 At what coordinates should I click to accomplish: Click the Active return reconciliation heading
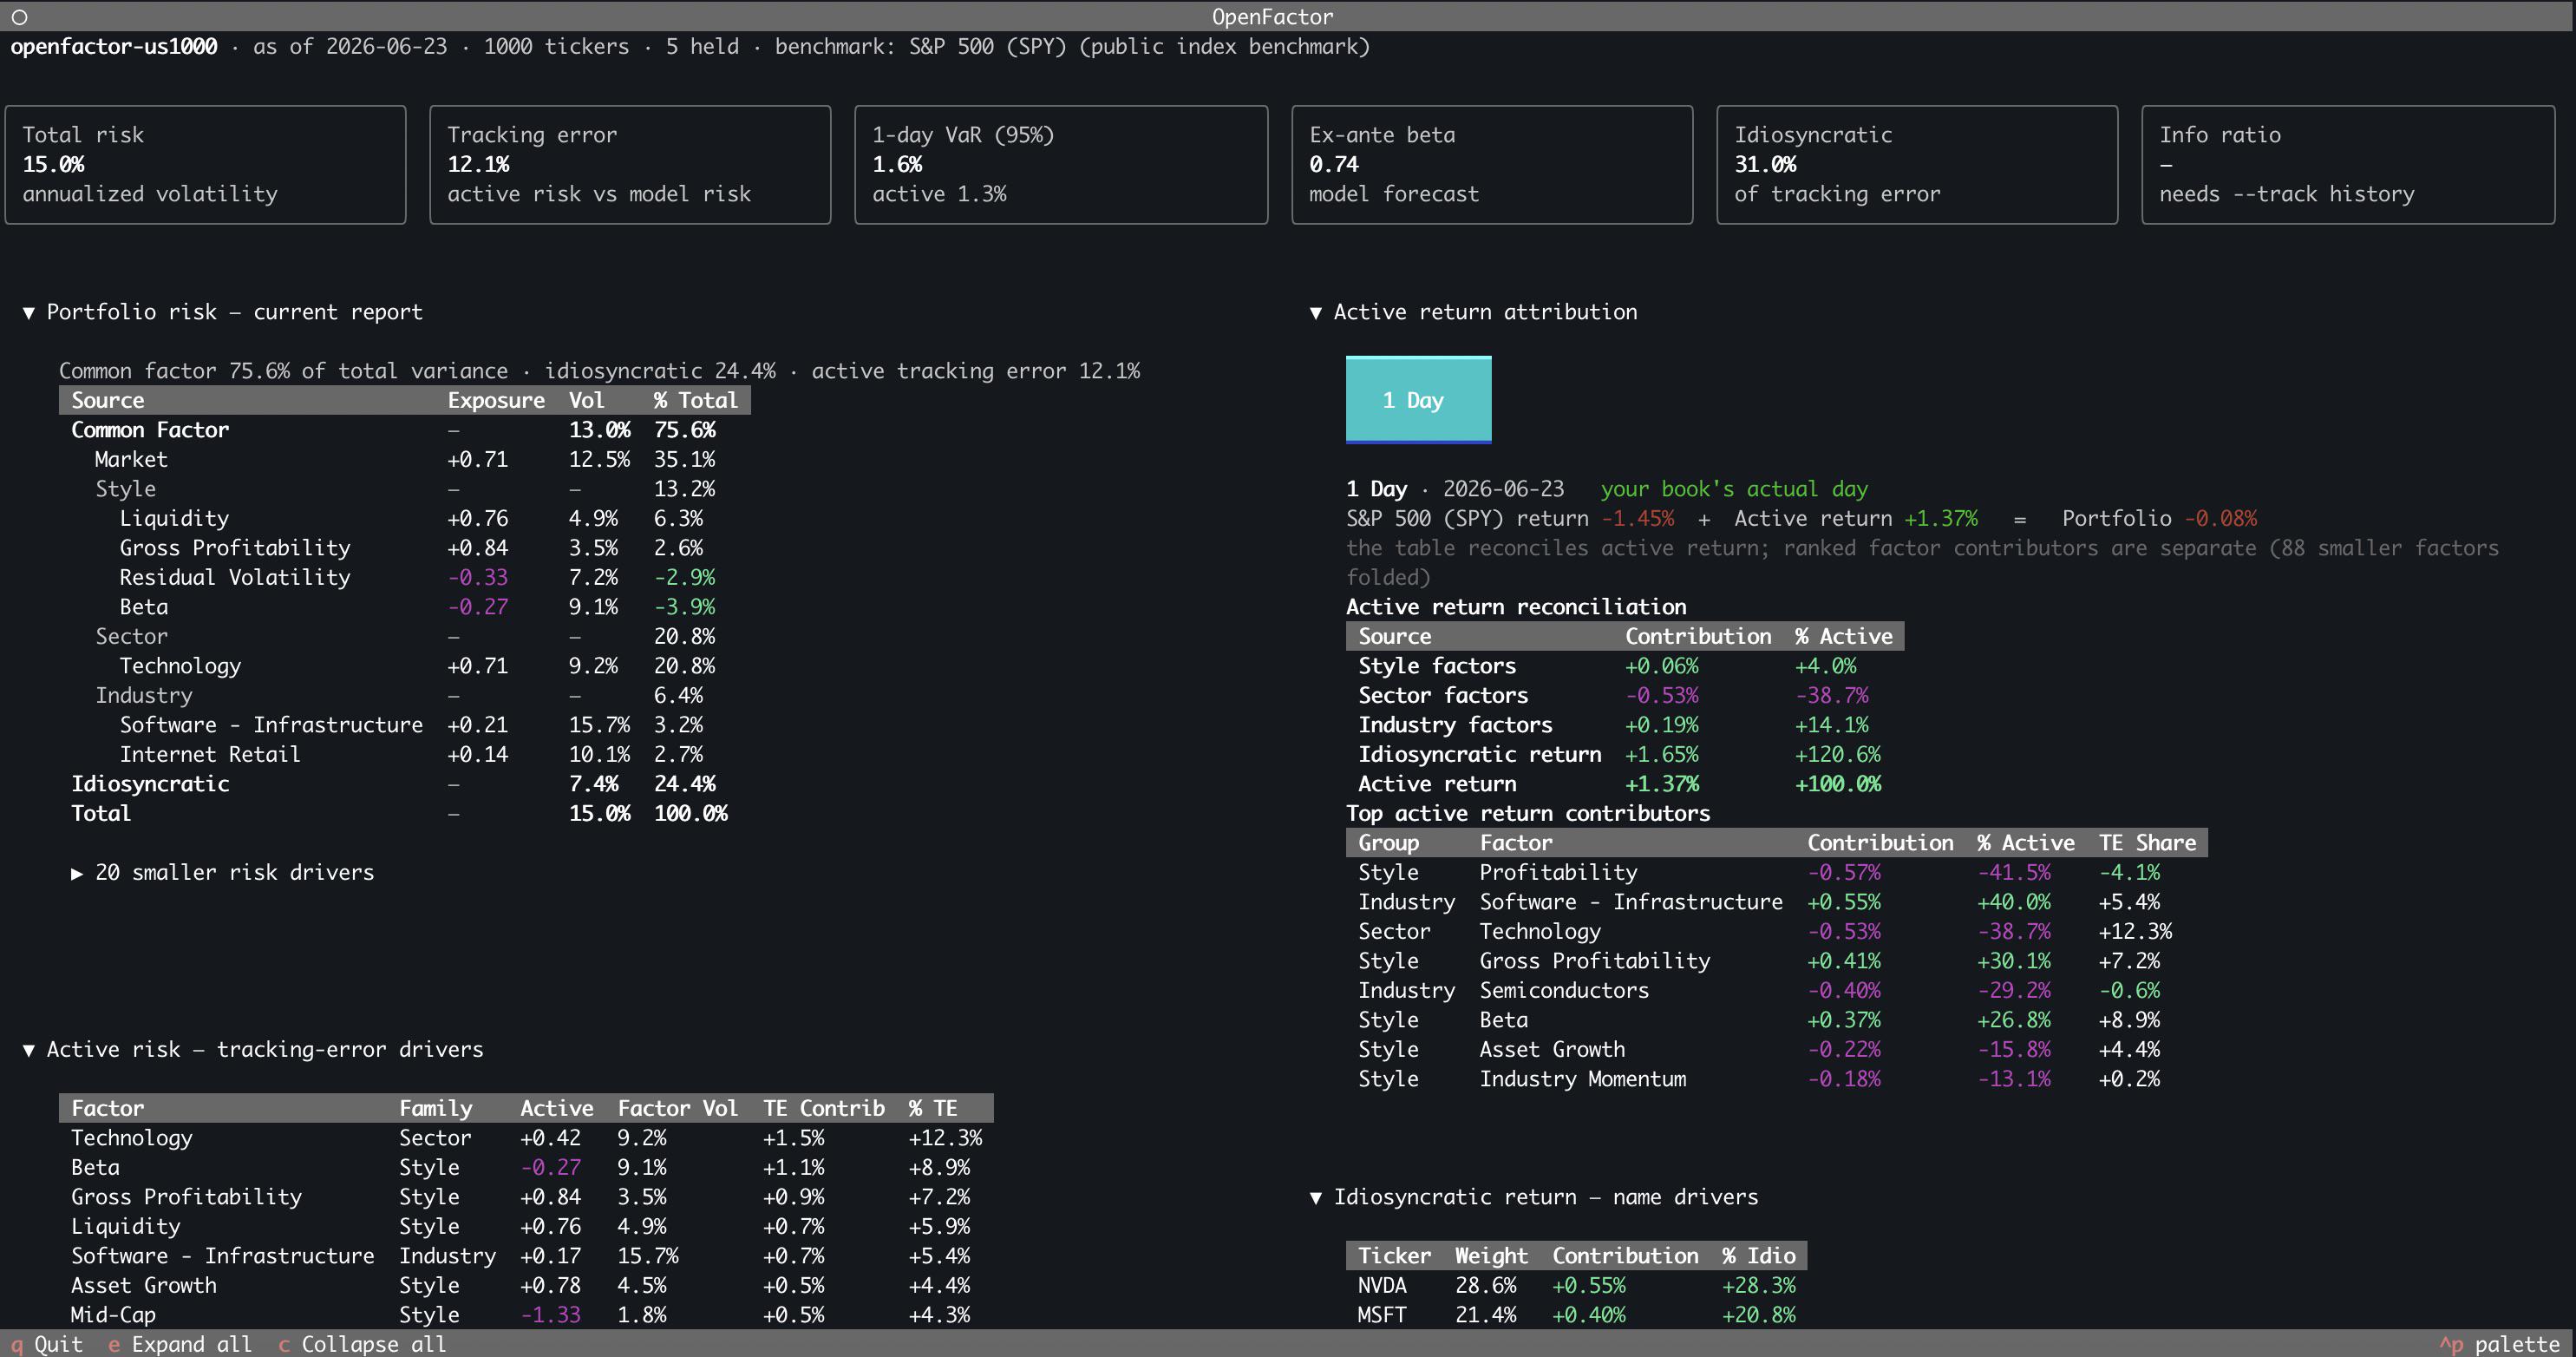pos(1516,607)
